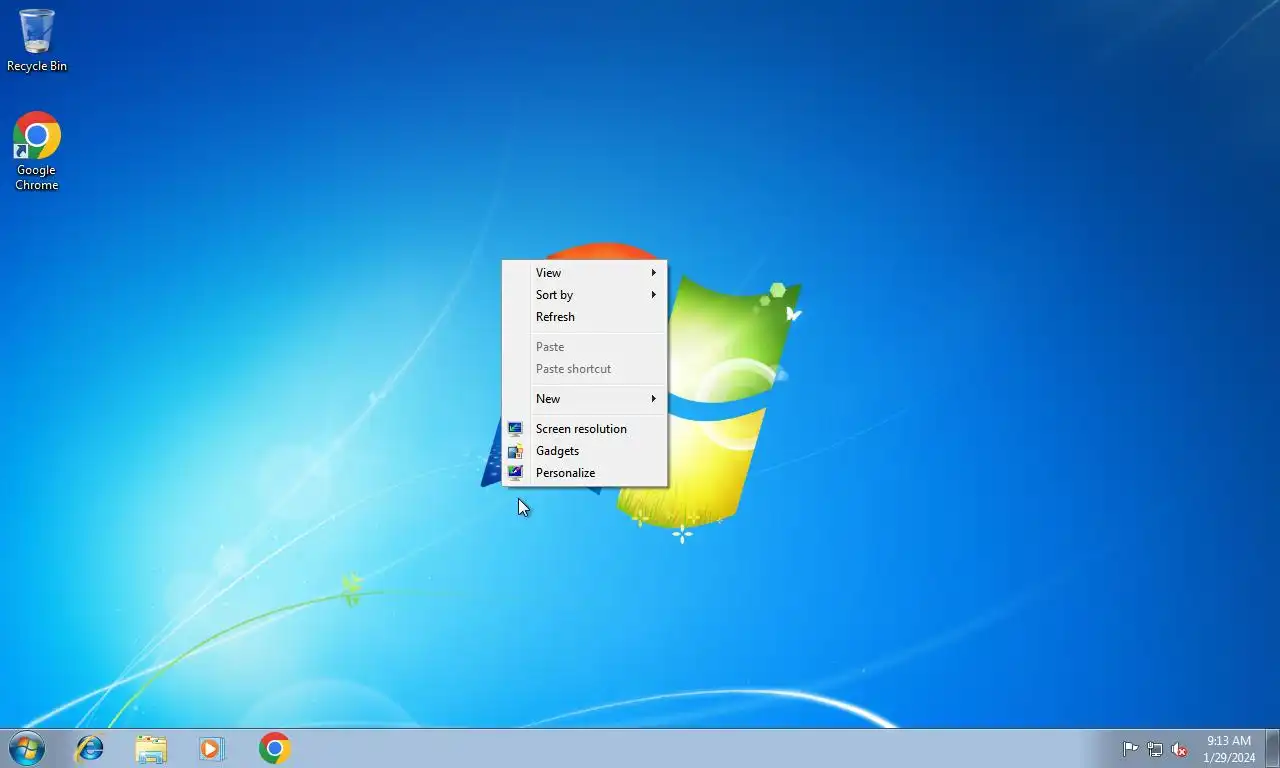
Task: Open Windows Explorer from the taskbar
Action: tap(151, 748)
